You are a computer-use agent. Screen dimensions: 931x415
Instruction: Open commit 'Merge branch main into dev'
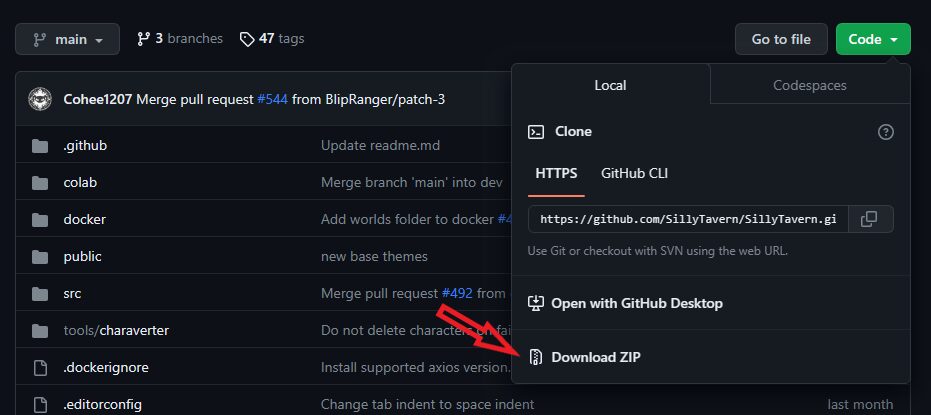coord(412,182)
